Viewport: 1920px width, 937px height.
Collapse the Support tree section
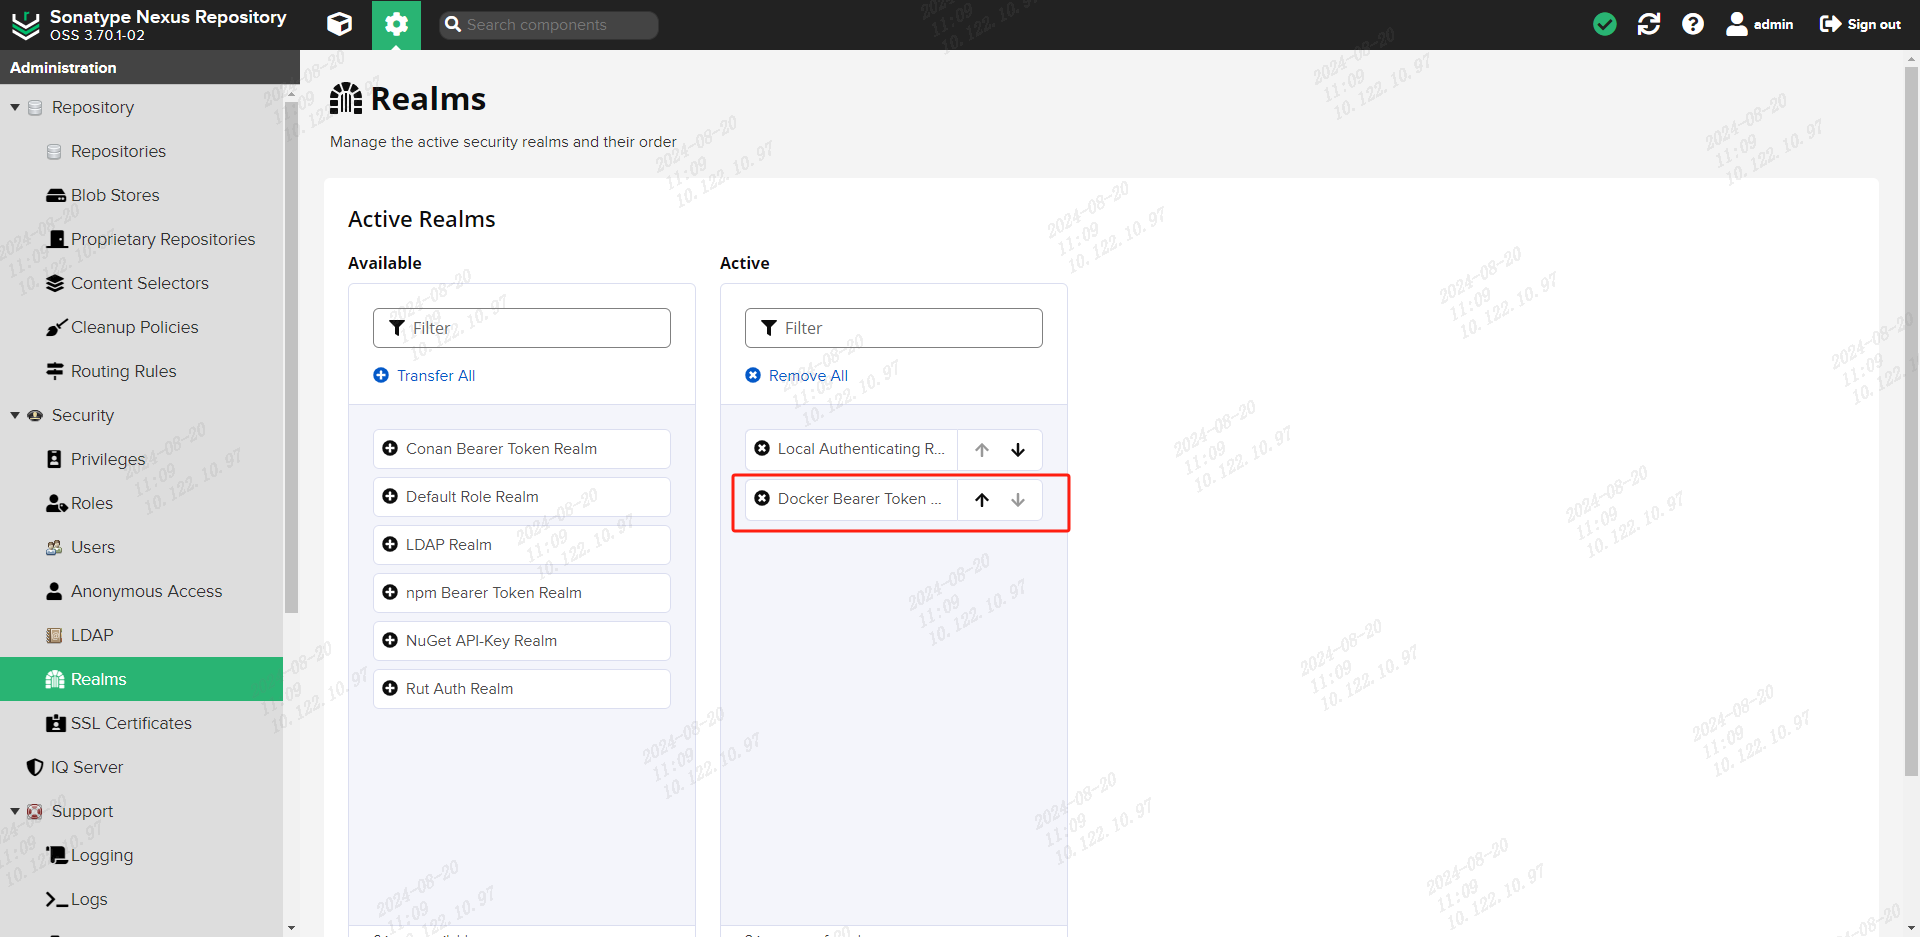[x=15, y=811]
